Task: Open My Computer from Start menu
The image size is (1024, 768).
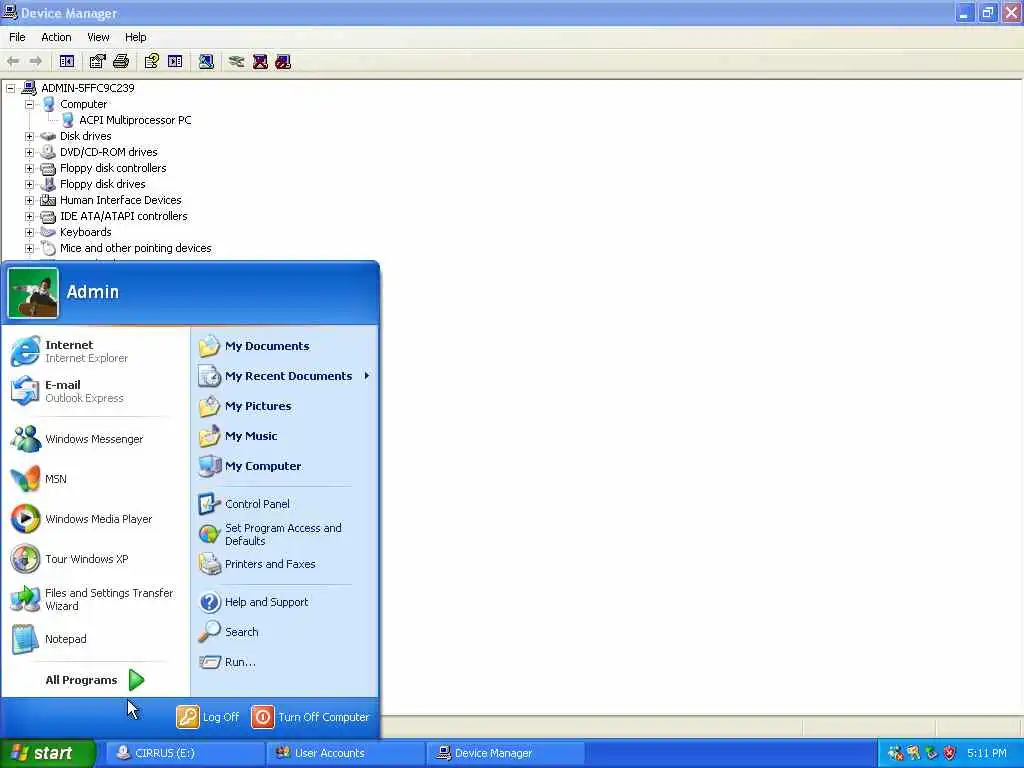Action: coord(285,466)
